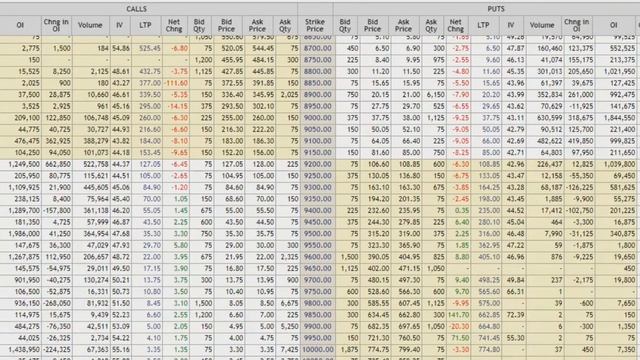Click put ask quantity 6,150

[435, 95]
